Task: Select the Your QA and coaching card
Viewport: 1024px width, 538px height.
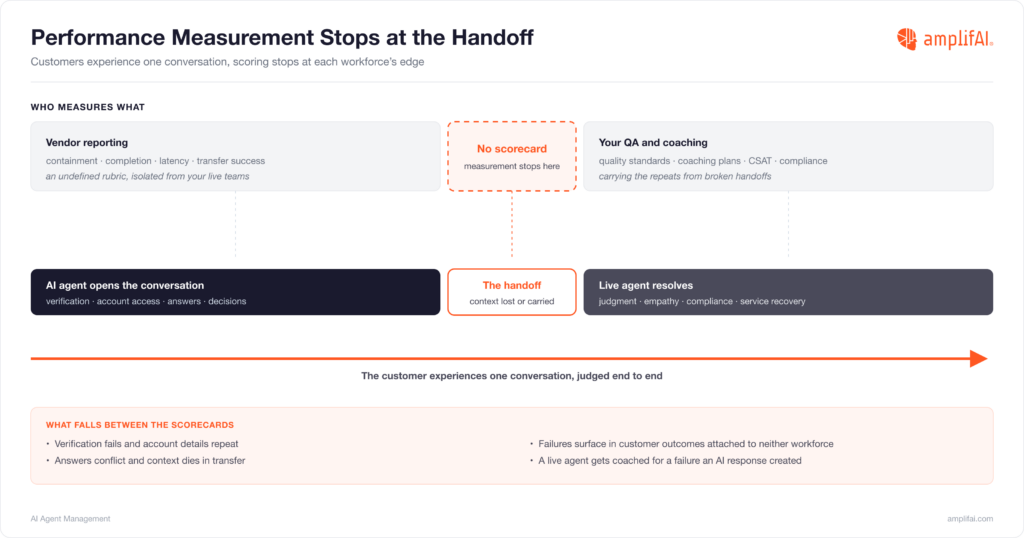Action: tap(788, 156)
